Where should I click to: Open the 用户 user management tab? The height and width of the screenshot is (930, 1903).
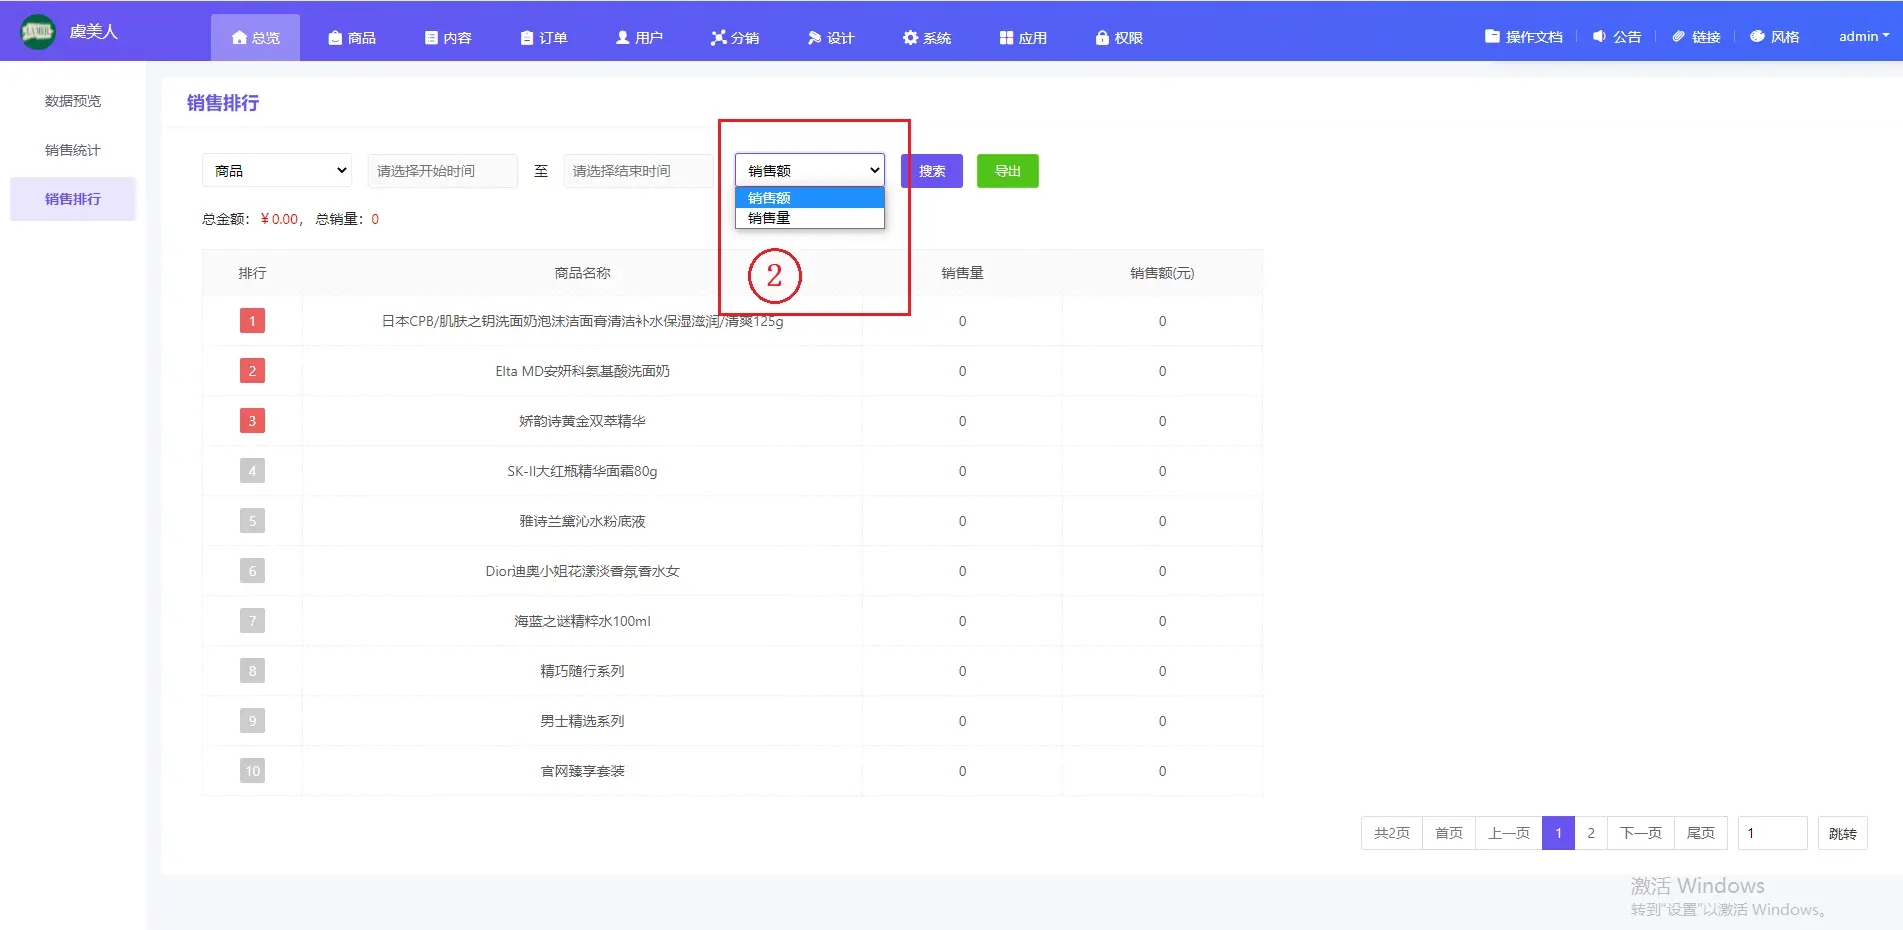click(639, 38)
